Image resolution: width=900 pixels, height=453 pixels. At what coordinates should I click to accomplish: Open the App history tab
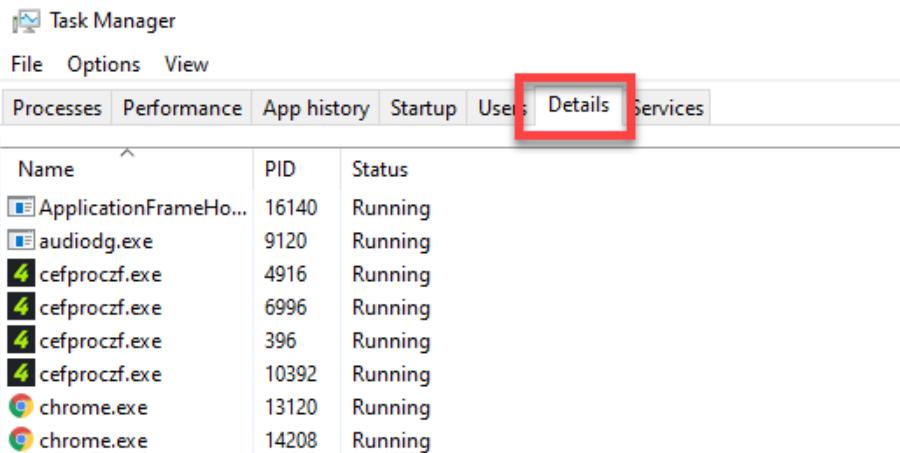click(316, 108)
